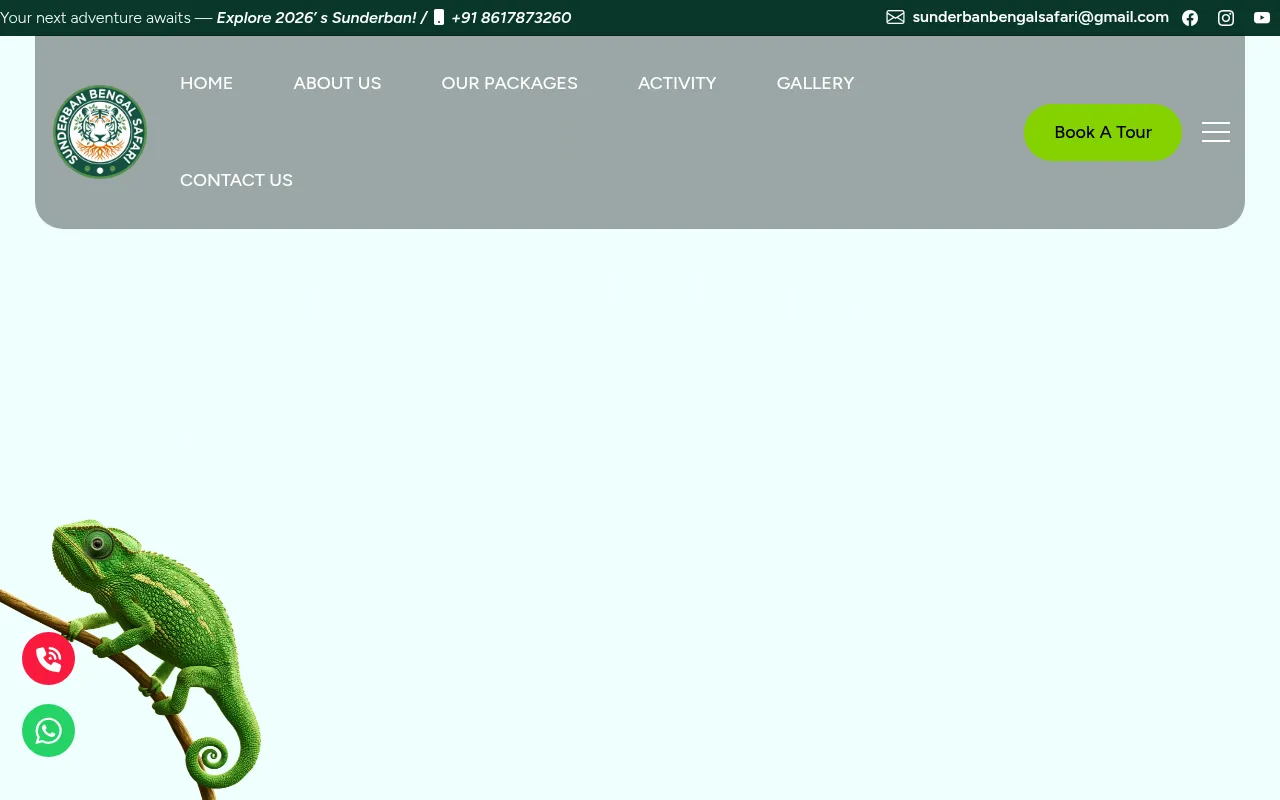This screenshot has width=1280, height=800.
Task: Click the Book A Tour button
Action: pos(1103,132)
